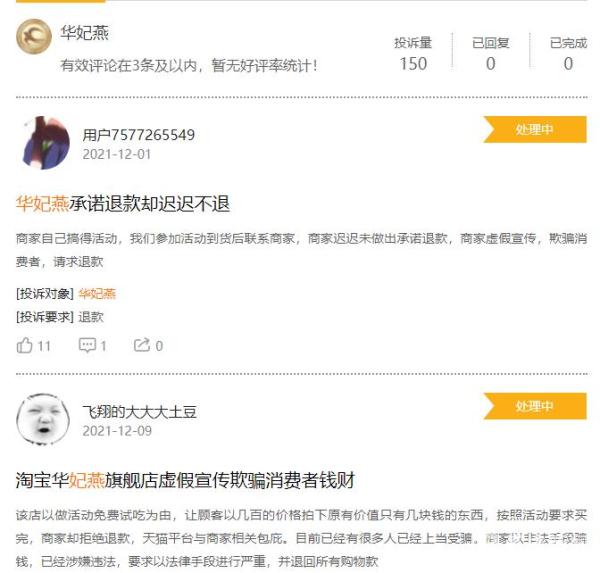View avatar of 用户7577265549
The image size is (600, 573).
click(44, 143)
